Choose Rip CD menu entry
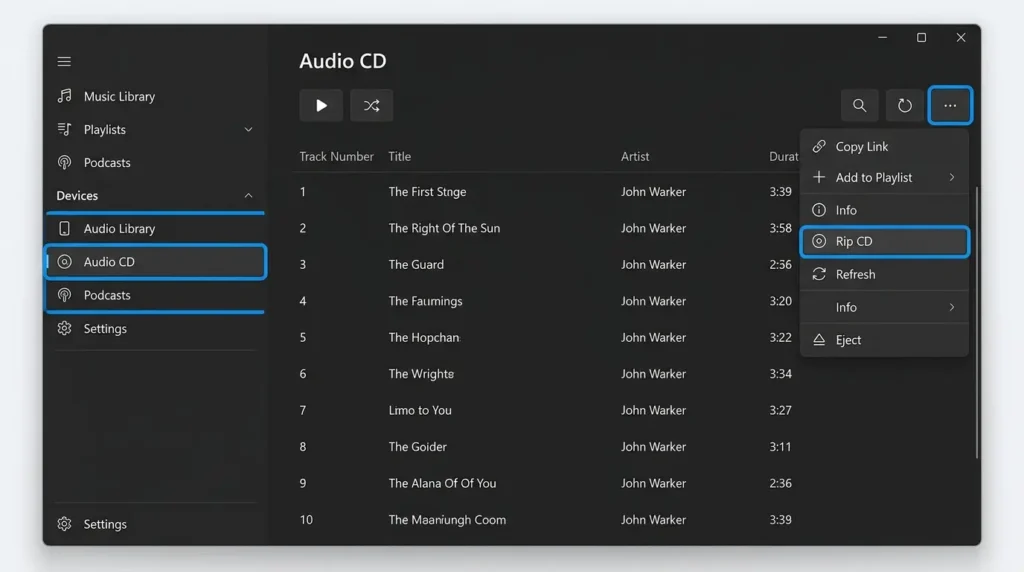Screen dimensions: 1024x572 (884, 242)
